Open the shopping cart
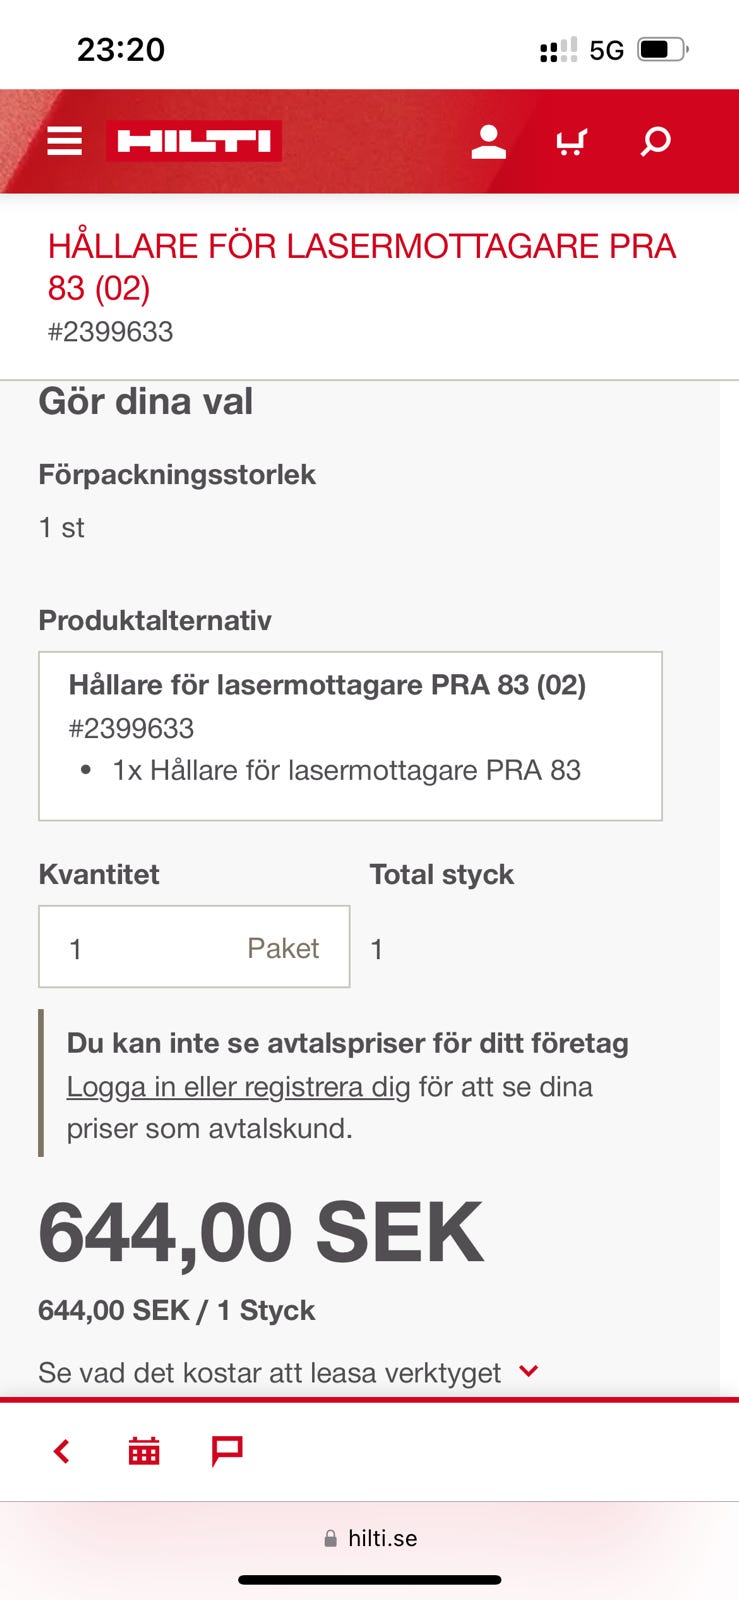739x1600 pixels. tap(571, 141)
